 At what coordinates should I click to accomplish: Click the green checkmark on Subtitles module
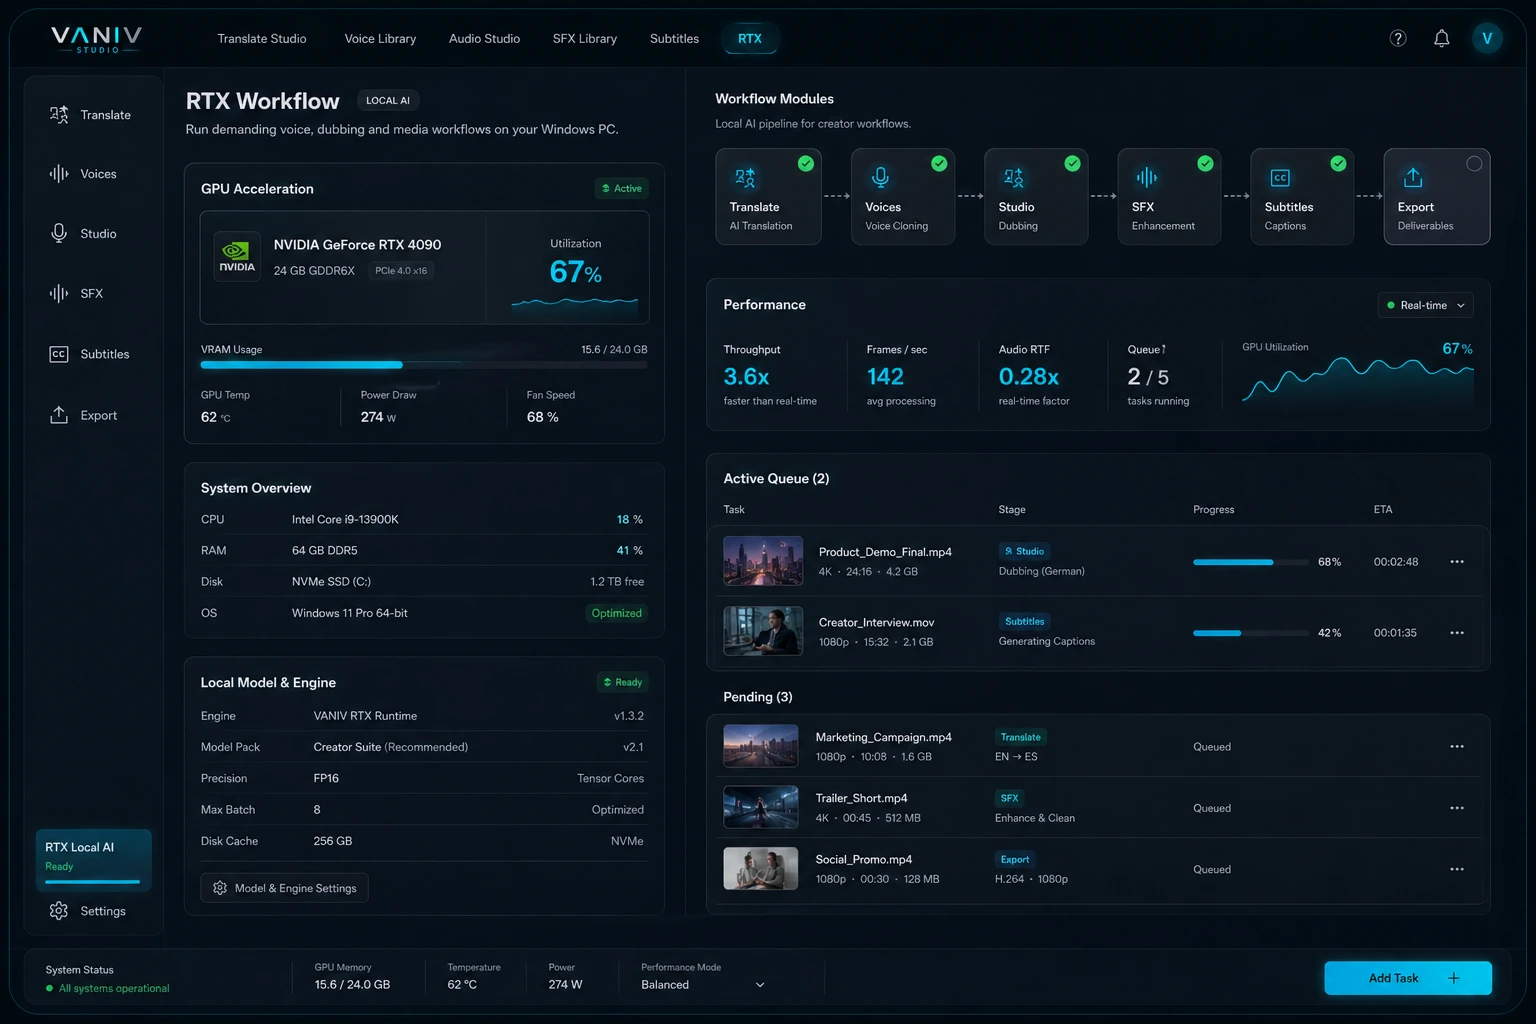1339,163
